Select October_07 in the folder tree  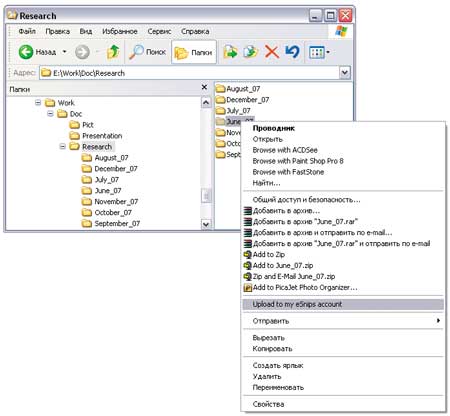click(x=107, y=213)
